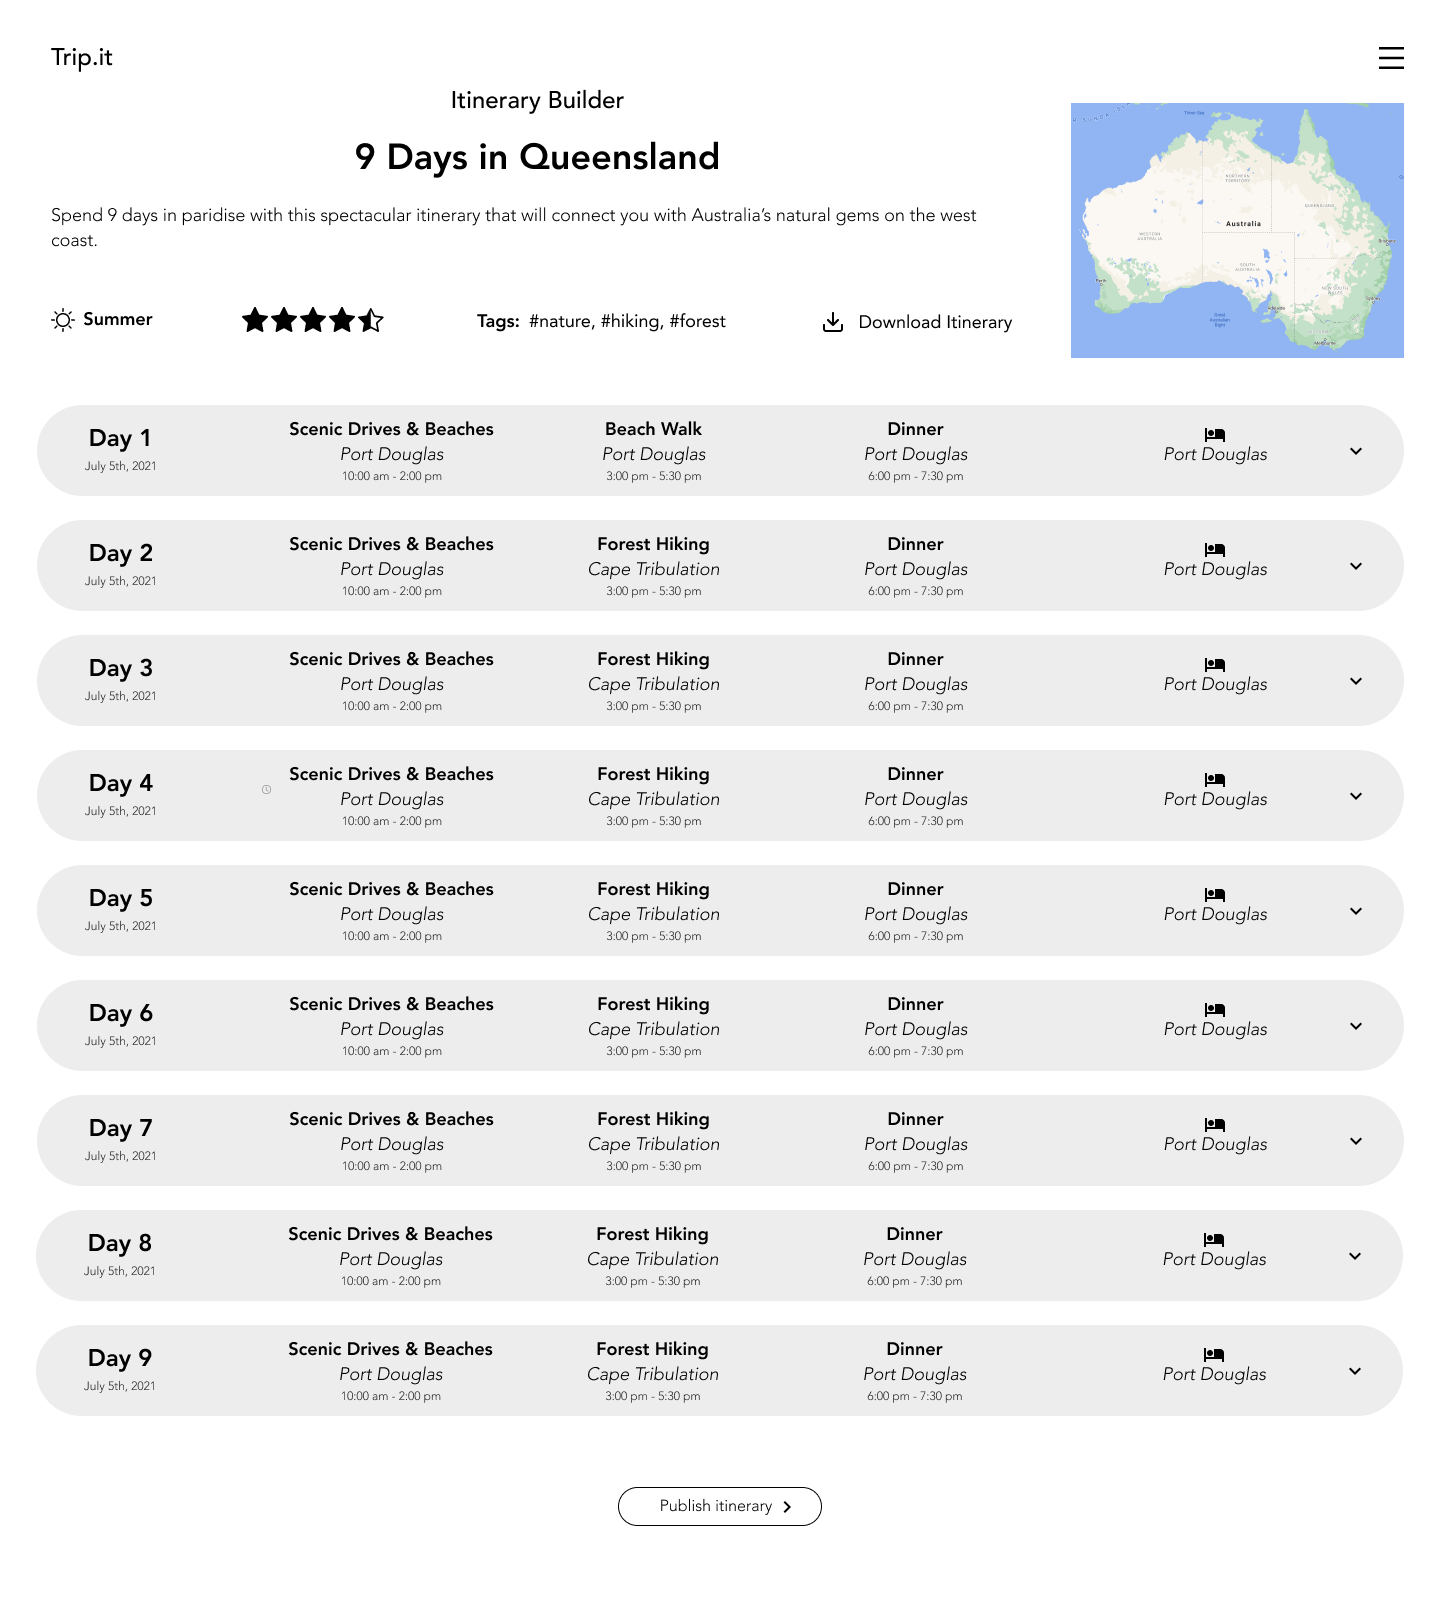The image size is (1440, 1600).
Task: Go to the Trip.it home logo
Action: pyautogui.click(x=82, y=57)
